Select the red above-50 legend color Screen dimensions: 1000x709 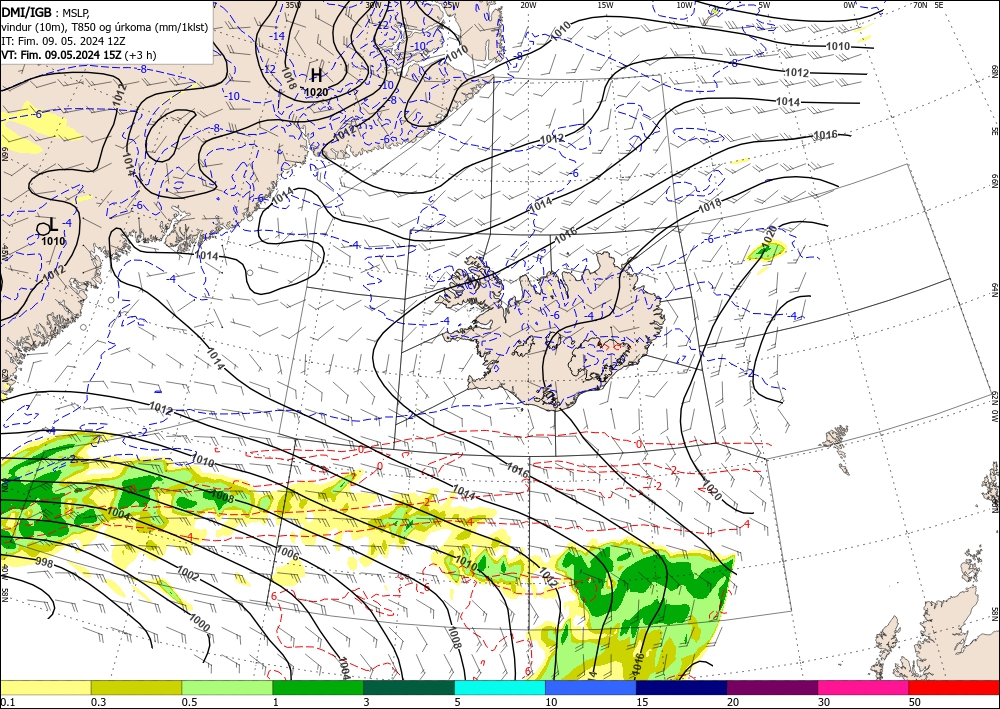pos(954,687)
